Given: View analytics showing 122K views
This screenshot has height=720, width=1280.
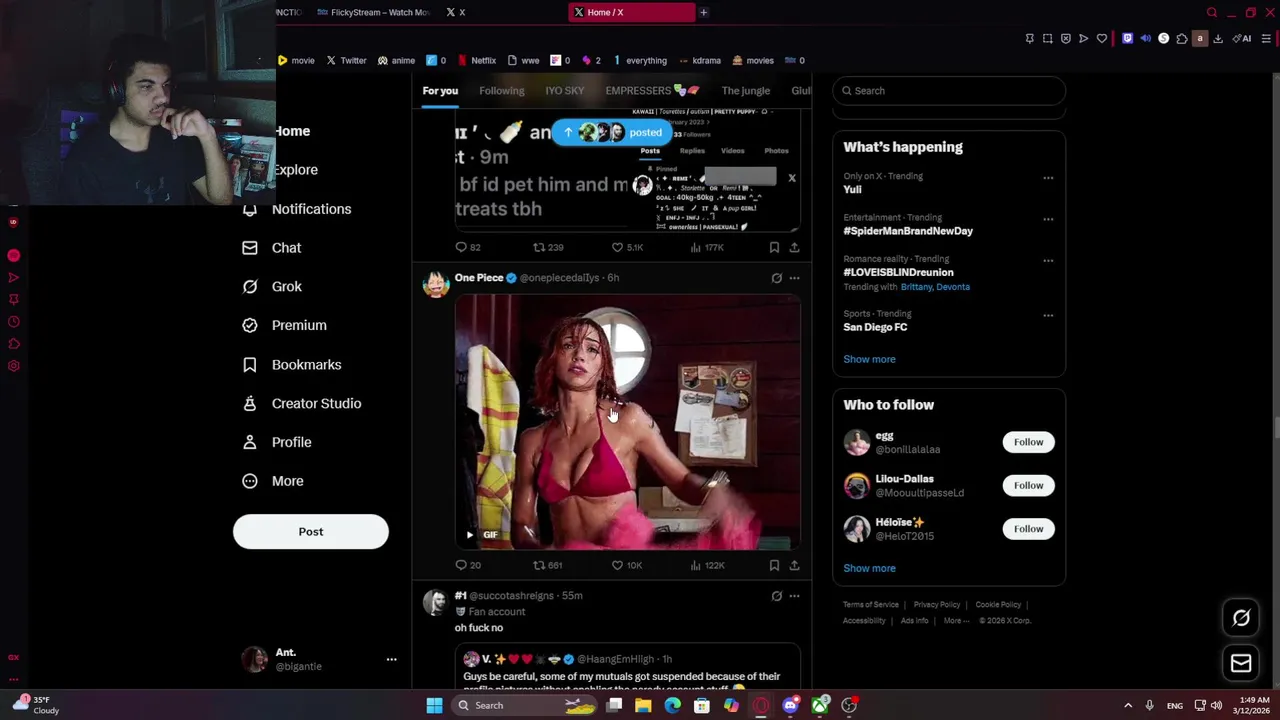Looking at the screenshot, I should click(706, 566).
